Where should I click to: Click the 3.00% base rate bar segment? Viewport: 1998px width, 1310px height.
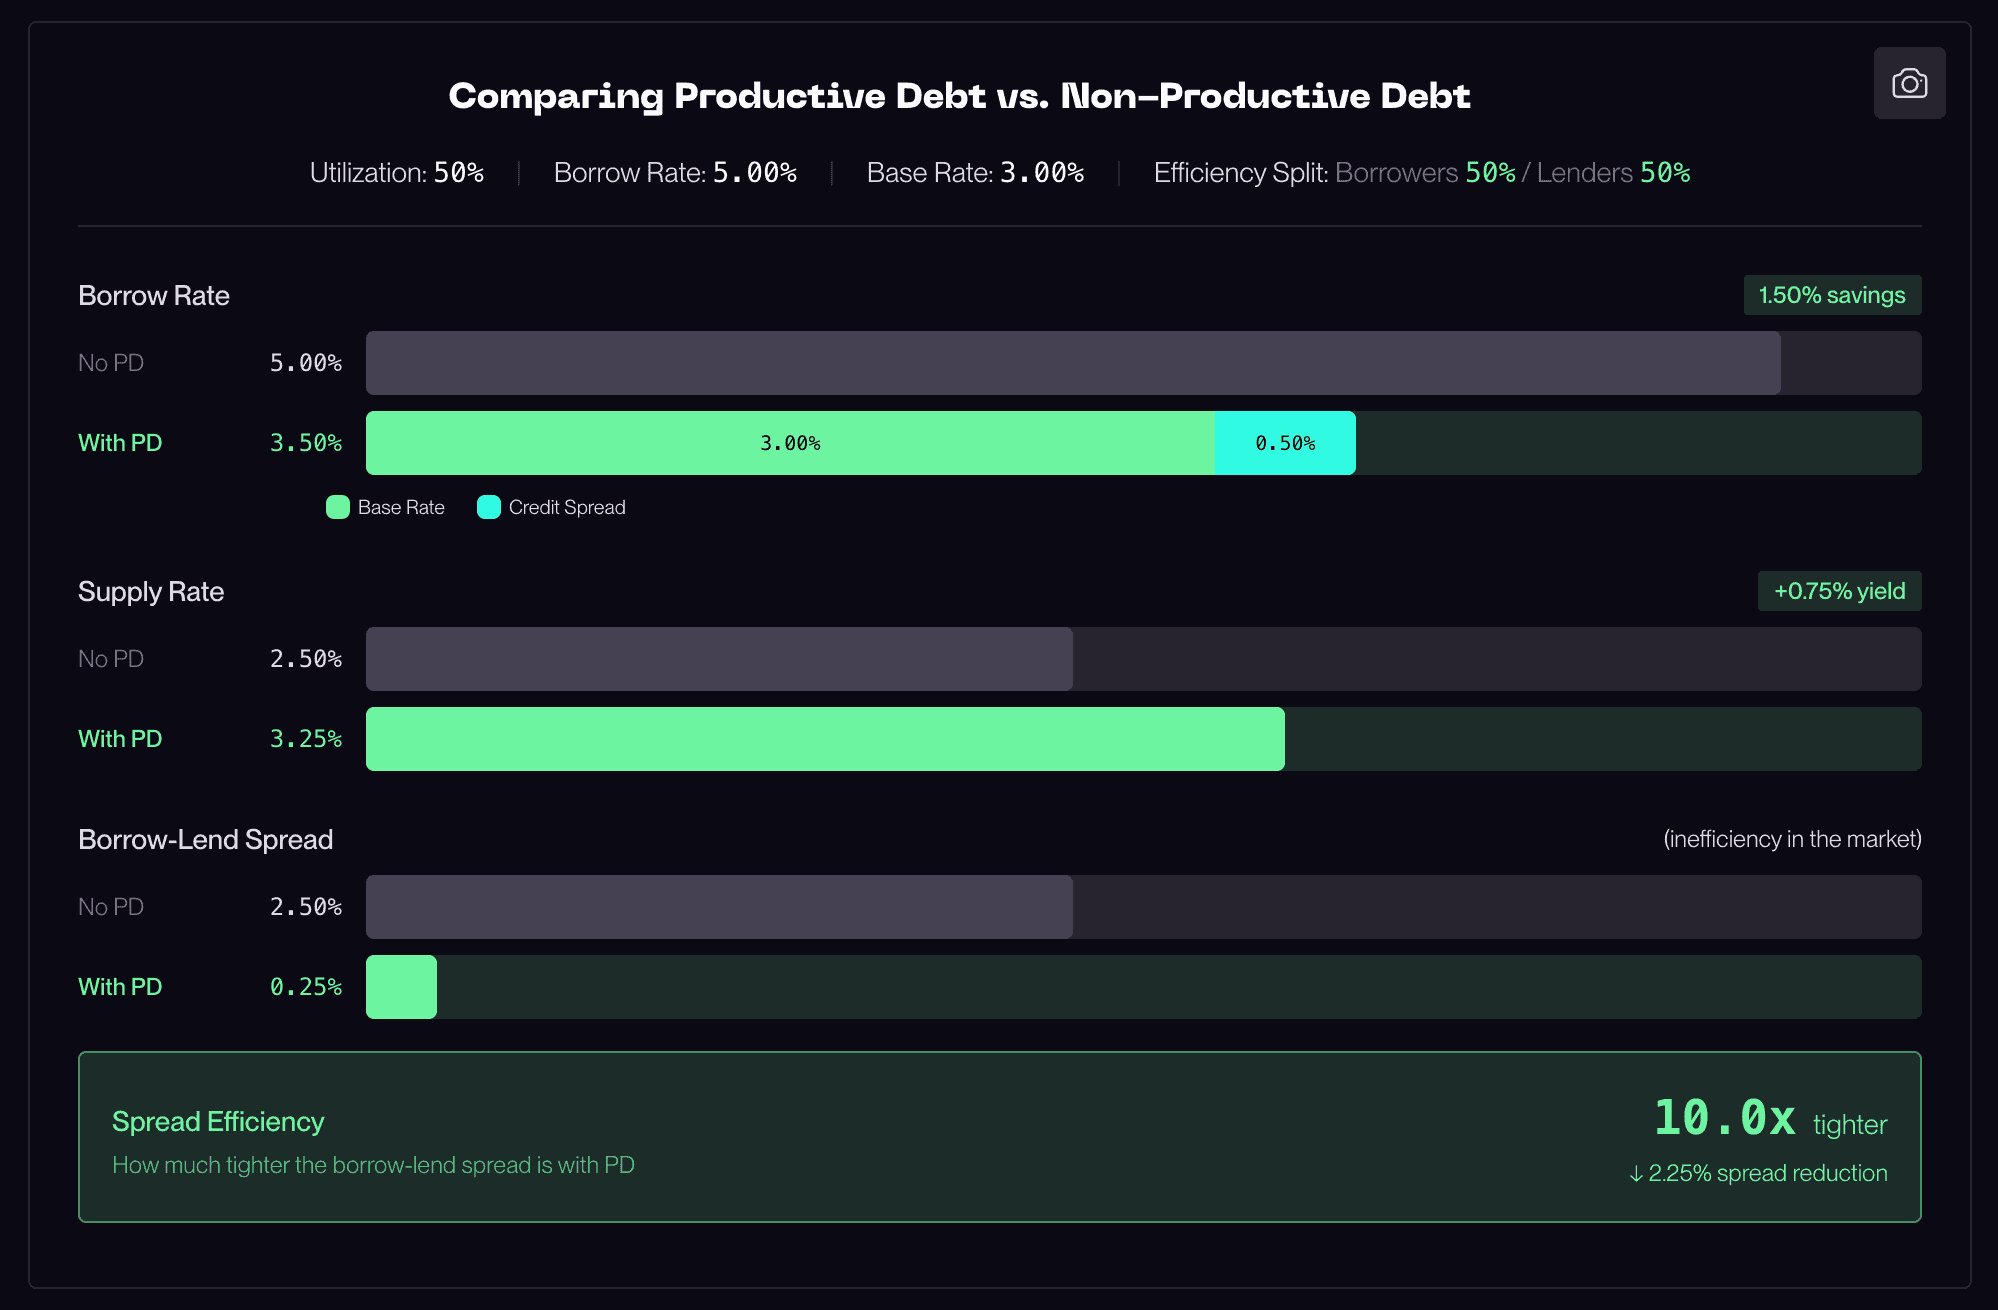790,443
